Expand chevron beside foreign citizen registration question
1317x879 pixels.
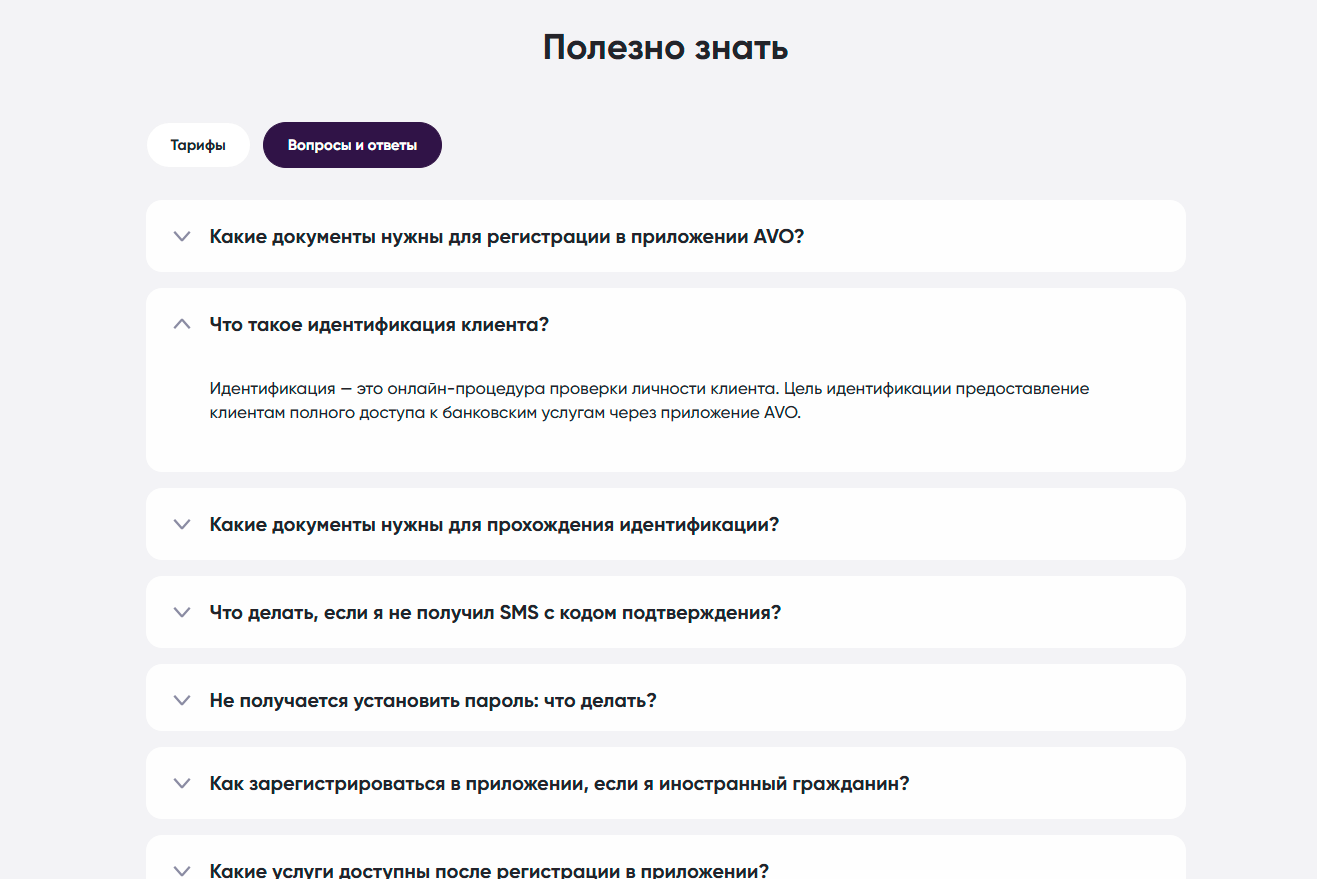tap(181, 783)
